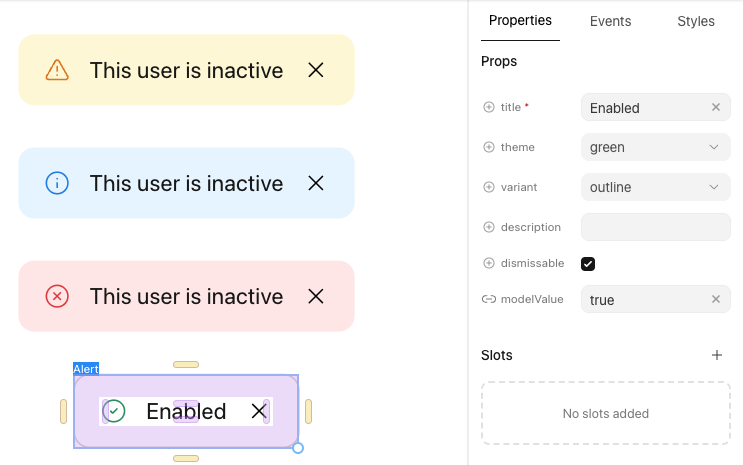The height and width of the screenshot is (465, 743).
Task: Open the theme dropdown showing green
Action: (655, 147)
